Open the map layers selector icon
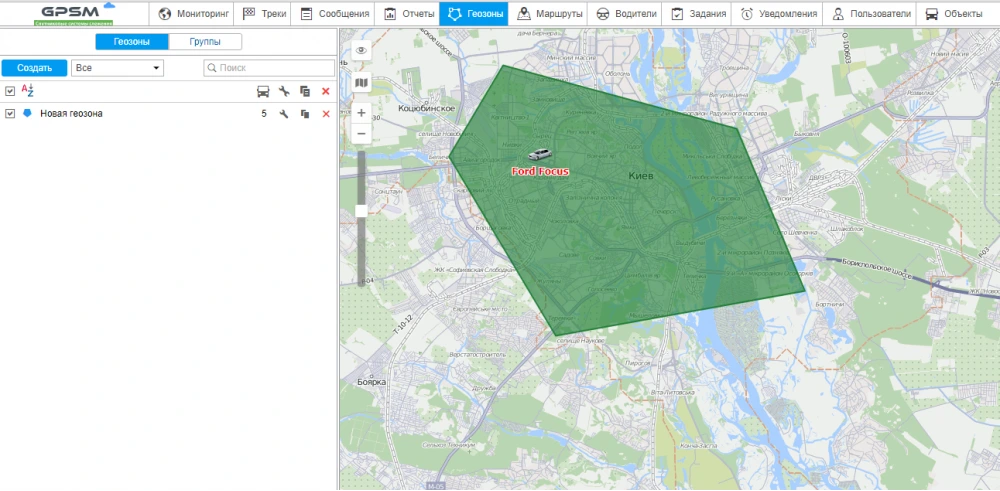 click(361, 82)
